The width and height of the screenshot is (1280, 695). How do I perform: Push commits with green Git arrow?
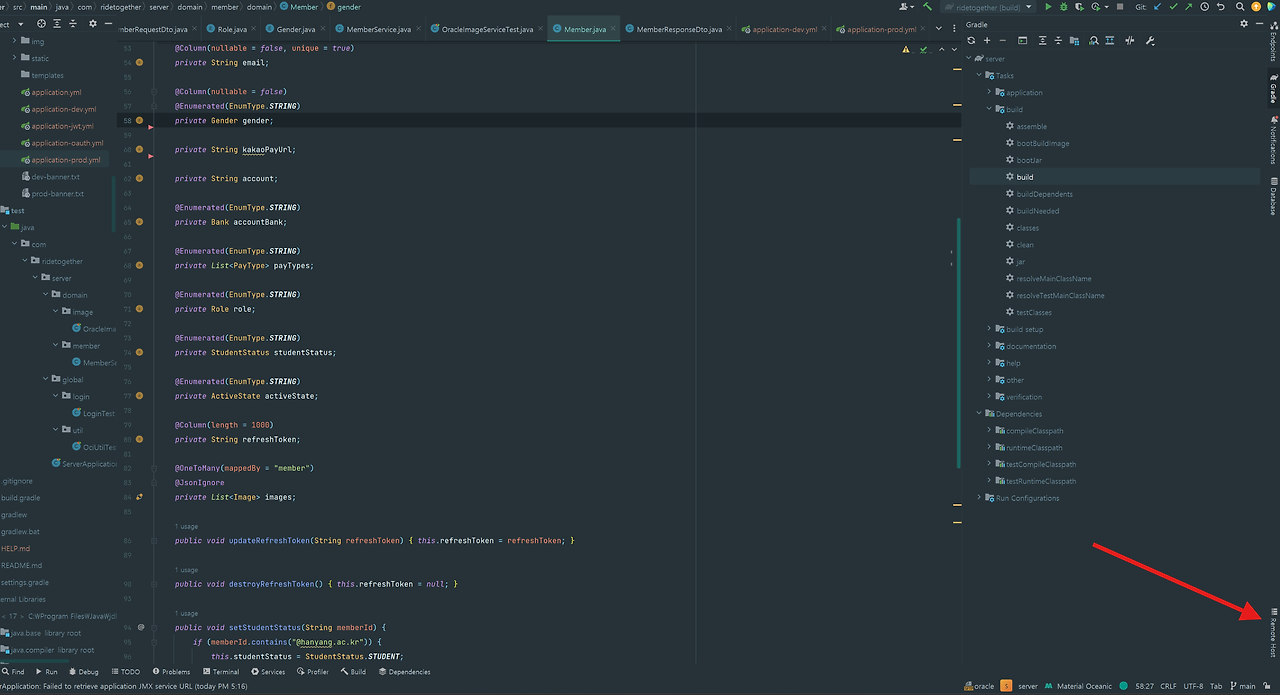pos(1189,6)
